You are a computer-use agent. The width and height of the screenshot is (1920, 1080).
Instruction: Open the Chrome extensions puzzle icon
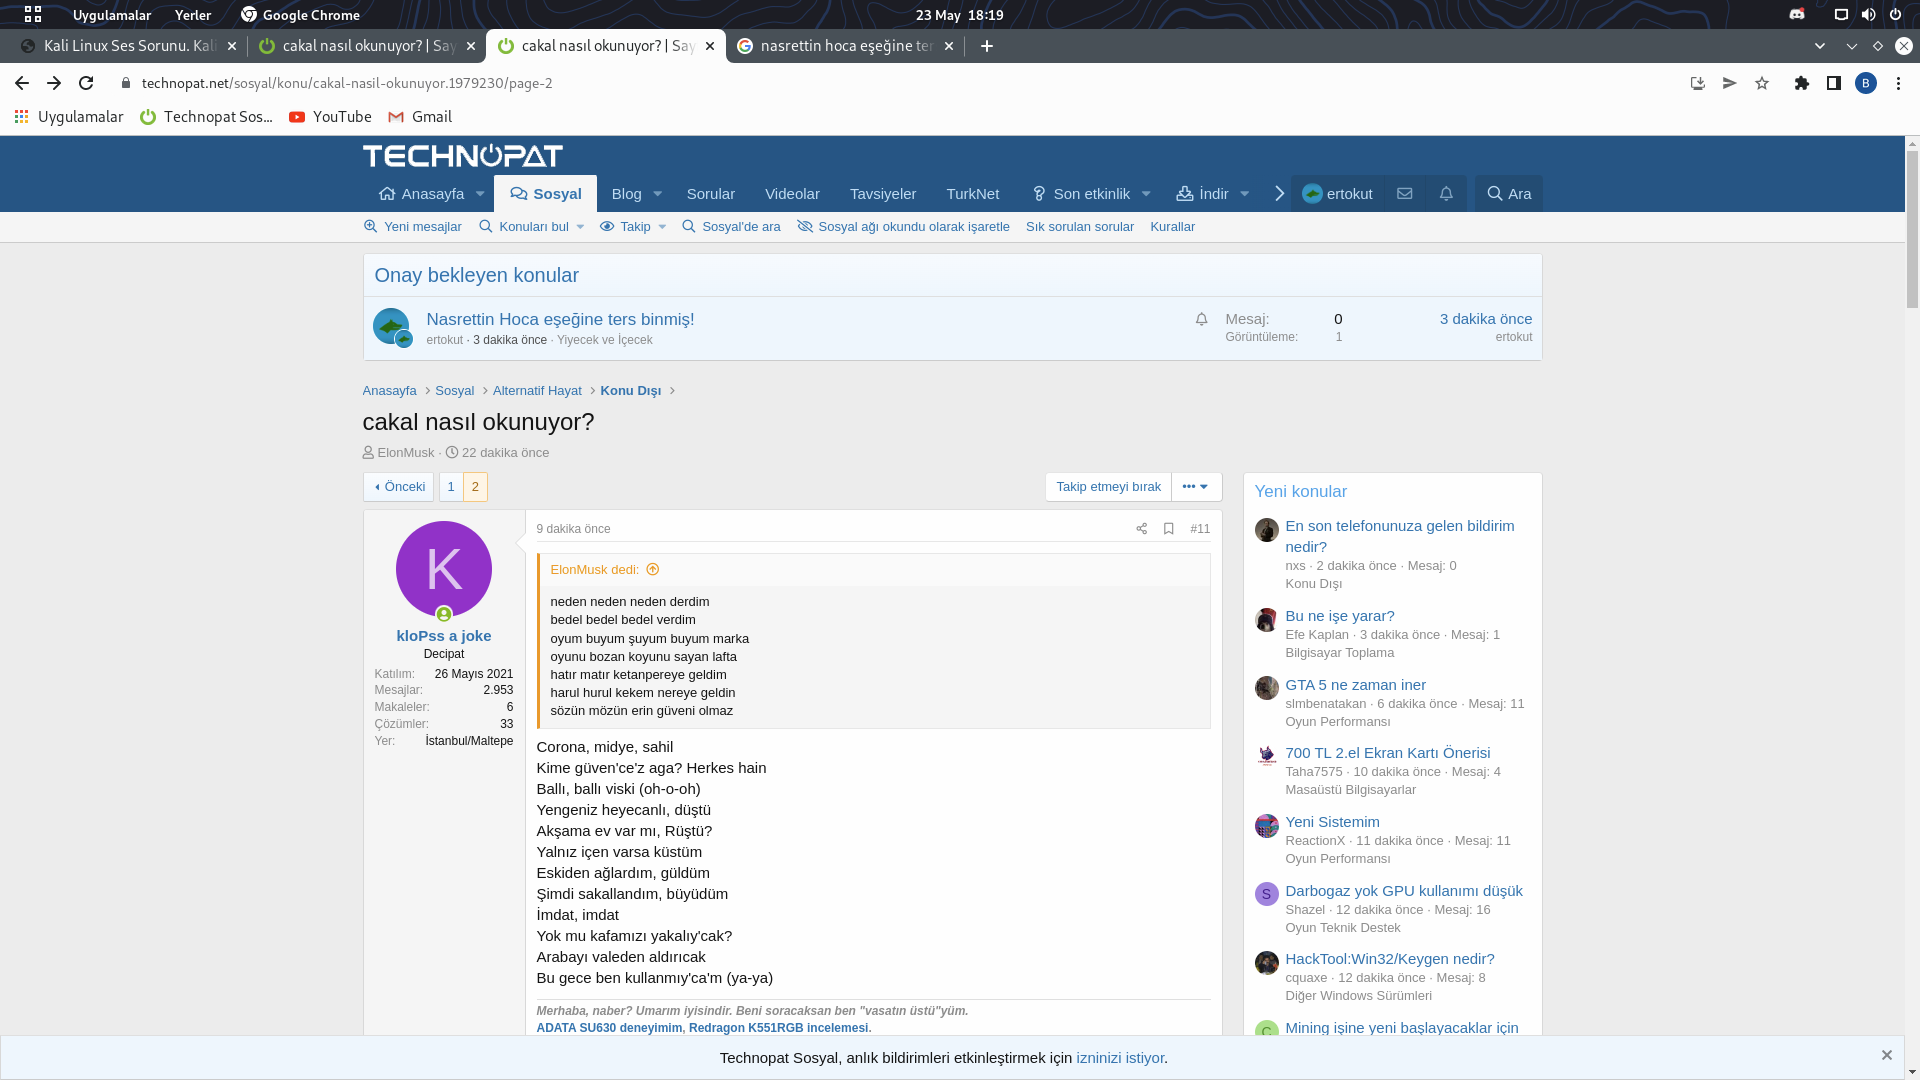pyautogui.click(x=1801, y=83)
